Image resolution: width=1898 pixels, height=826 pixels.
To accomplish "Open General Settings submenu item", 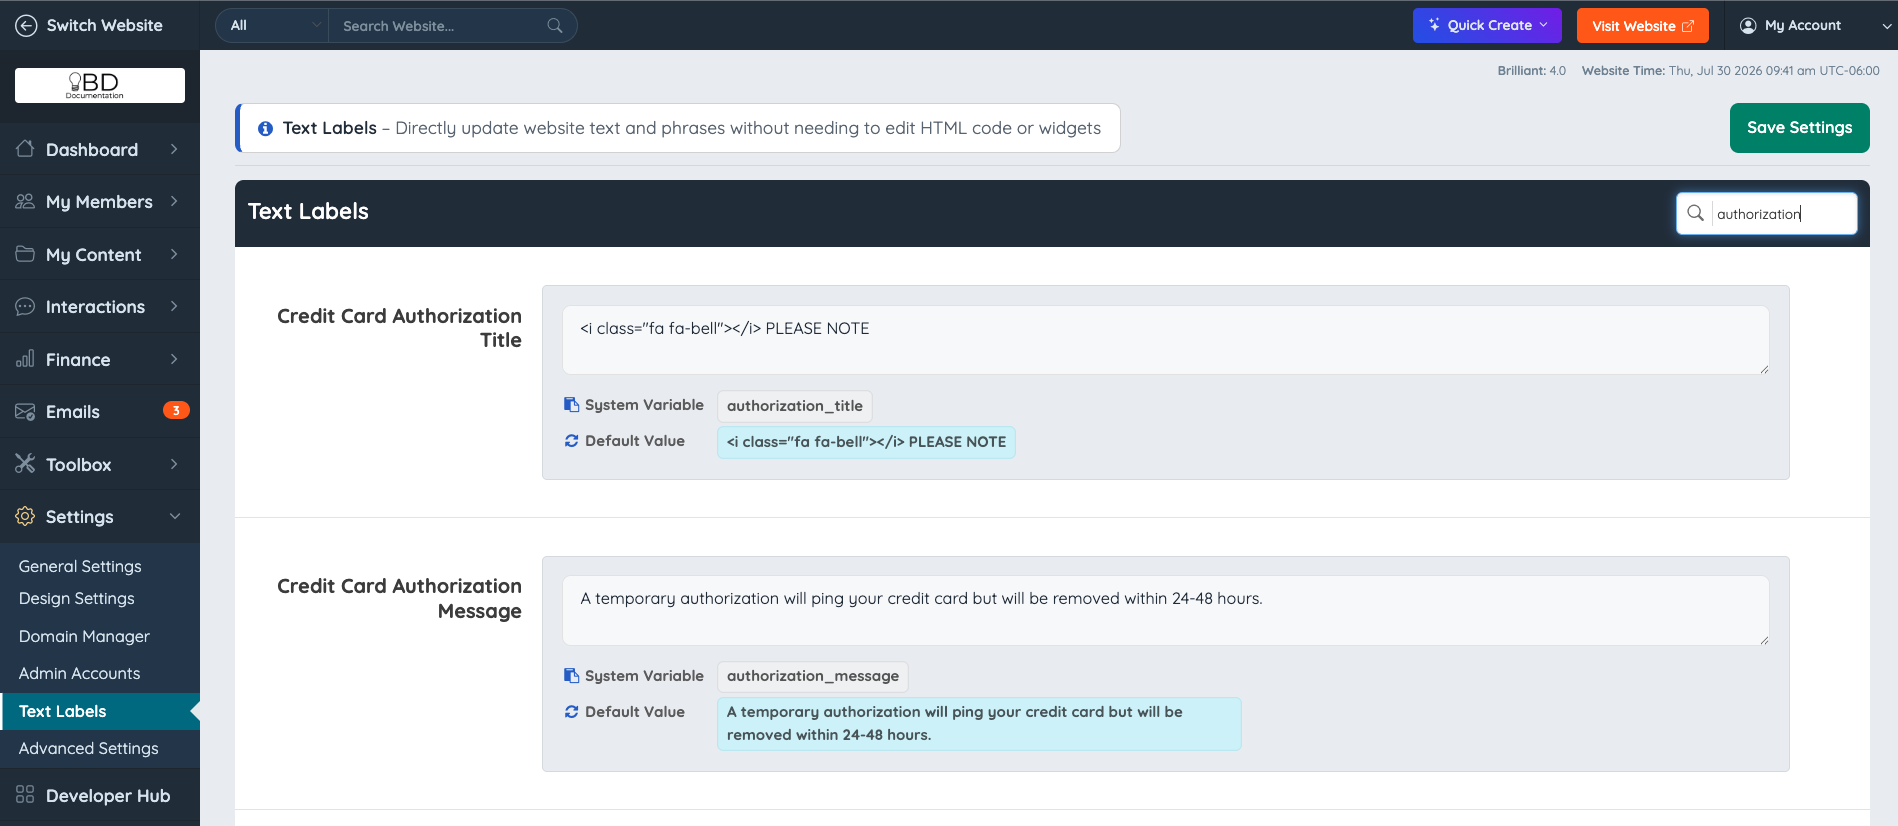I will point(80,566).
